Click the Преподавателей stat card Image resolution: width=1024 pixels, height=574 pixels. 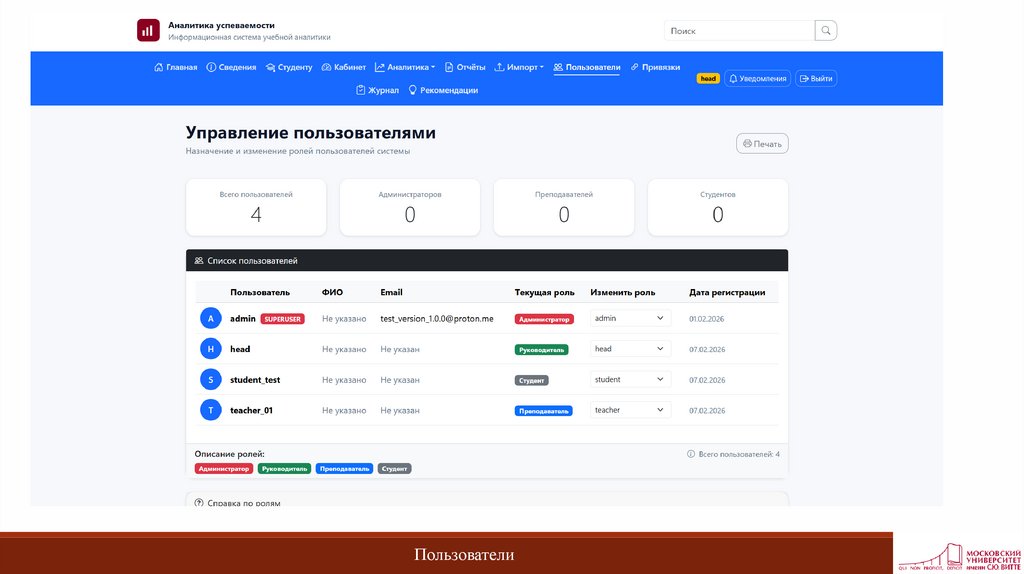[564, 208]
